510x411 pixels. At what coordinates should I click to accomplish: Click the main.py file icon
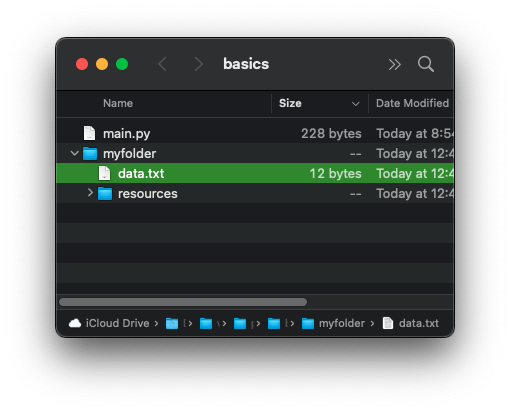89,133
